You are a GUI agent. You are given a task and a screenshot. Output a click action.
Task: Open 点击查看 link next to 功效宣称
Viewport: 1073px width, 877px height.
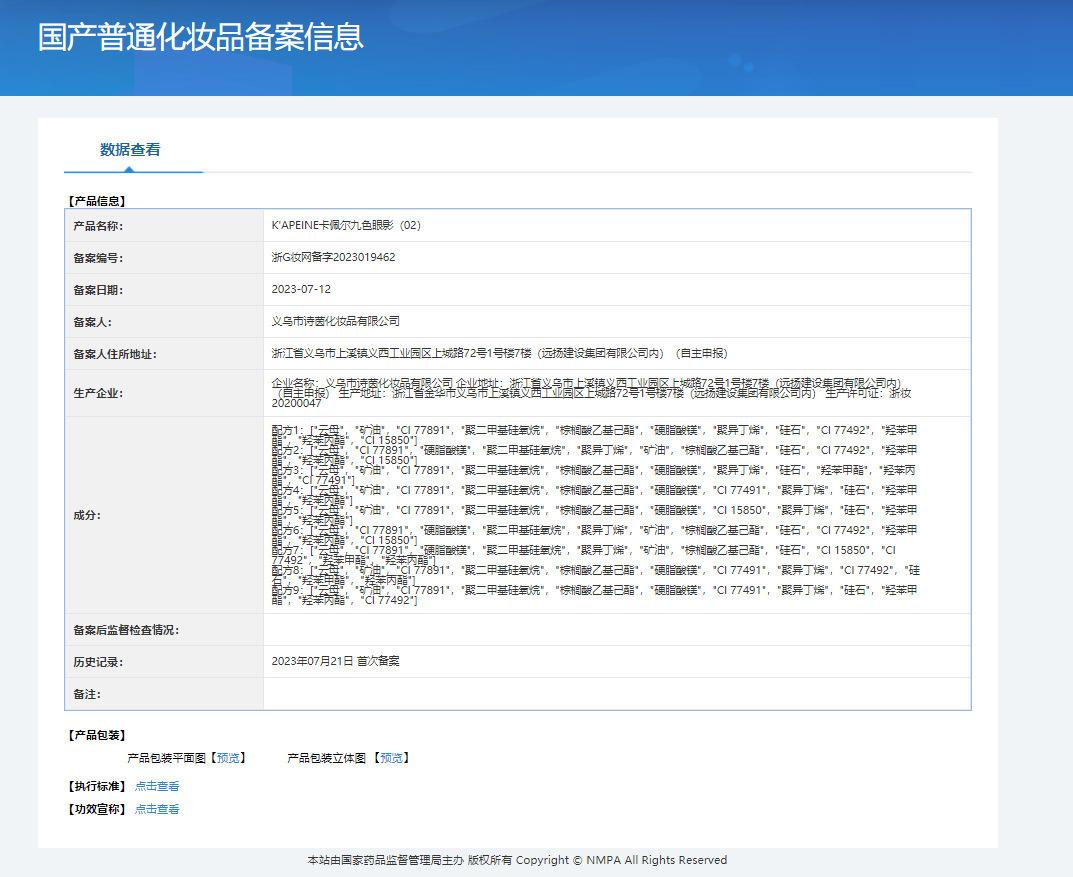pyautogui.click(x=157, y=810)
